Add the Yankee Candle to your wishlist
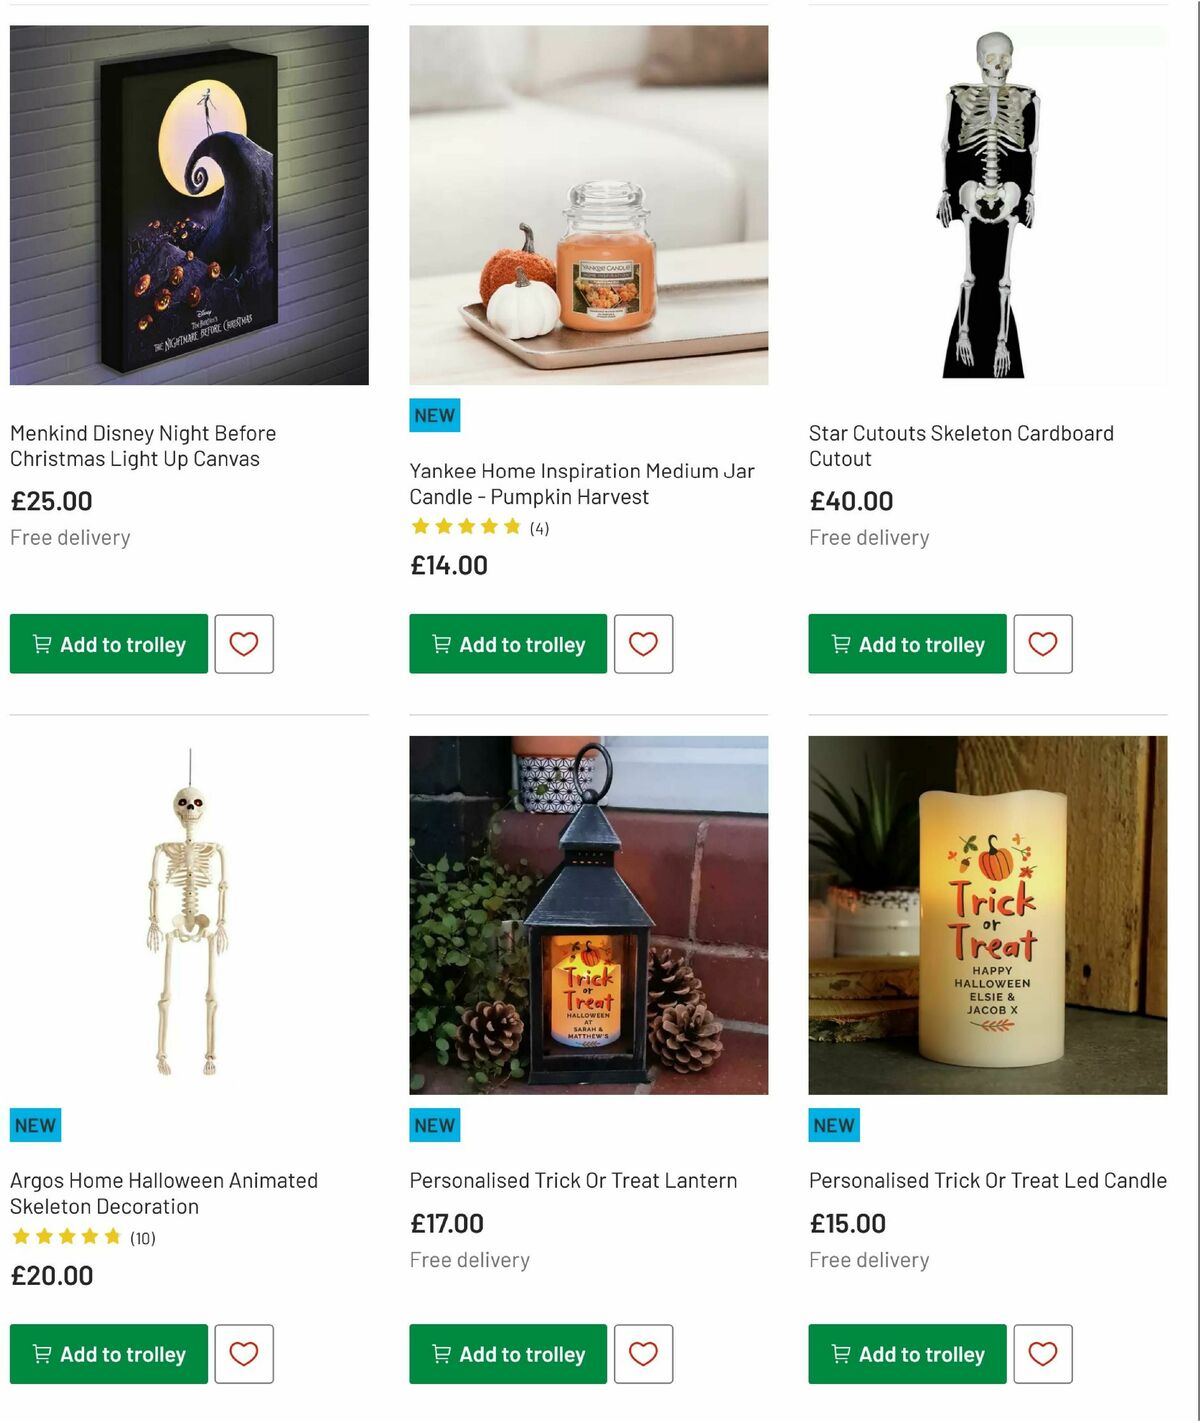This screenshot has width=1200, height=1421. (x=643, y=644)
